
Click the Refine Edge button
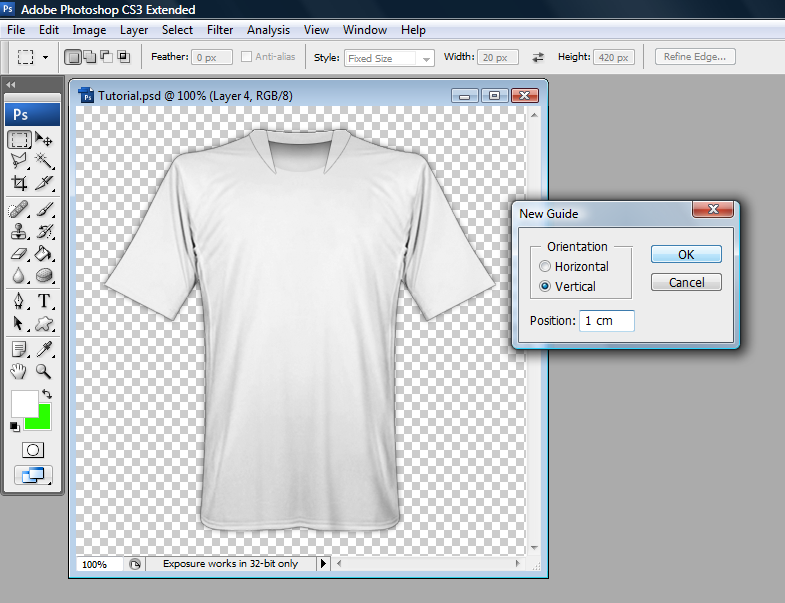[x=695, y=57]
